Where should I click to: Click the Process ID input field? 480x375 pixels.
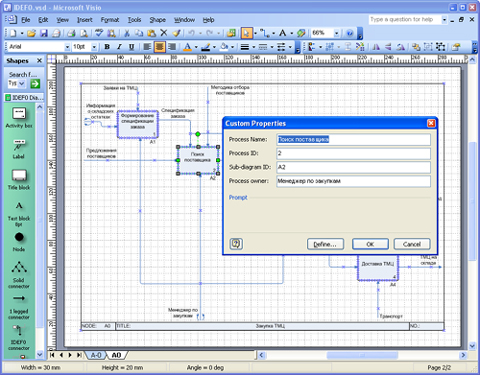coord(353,153)
